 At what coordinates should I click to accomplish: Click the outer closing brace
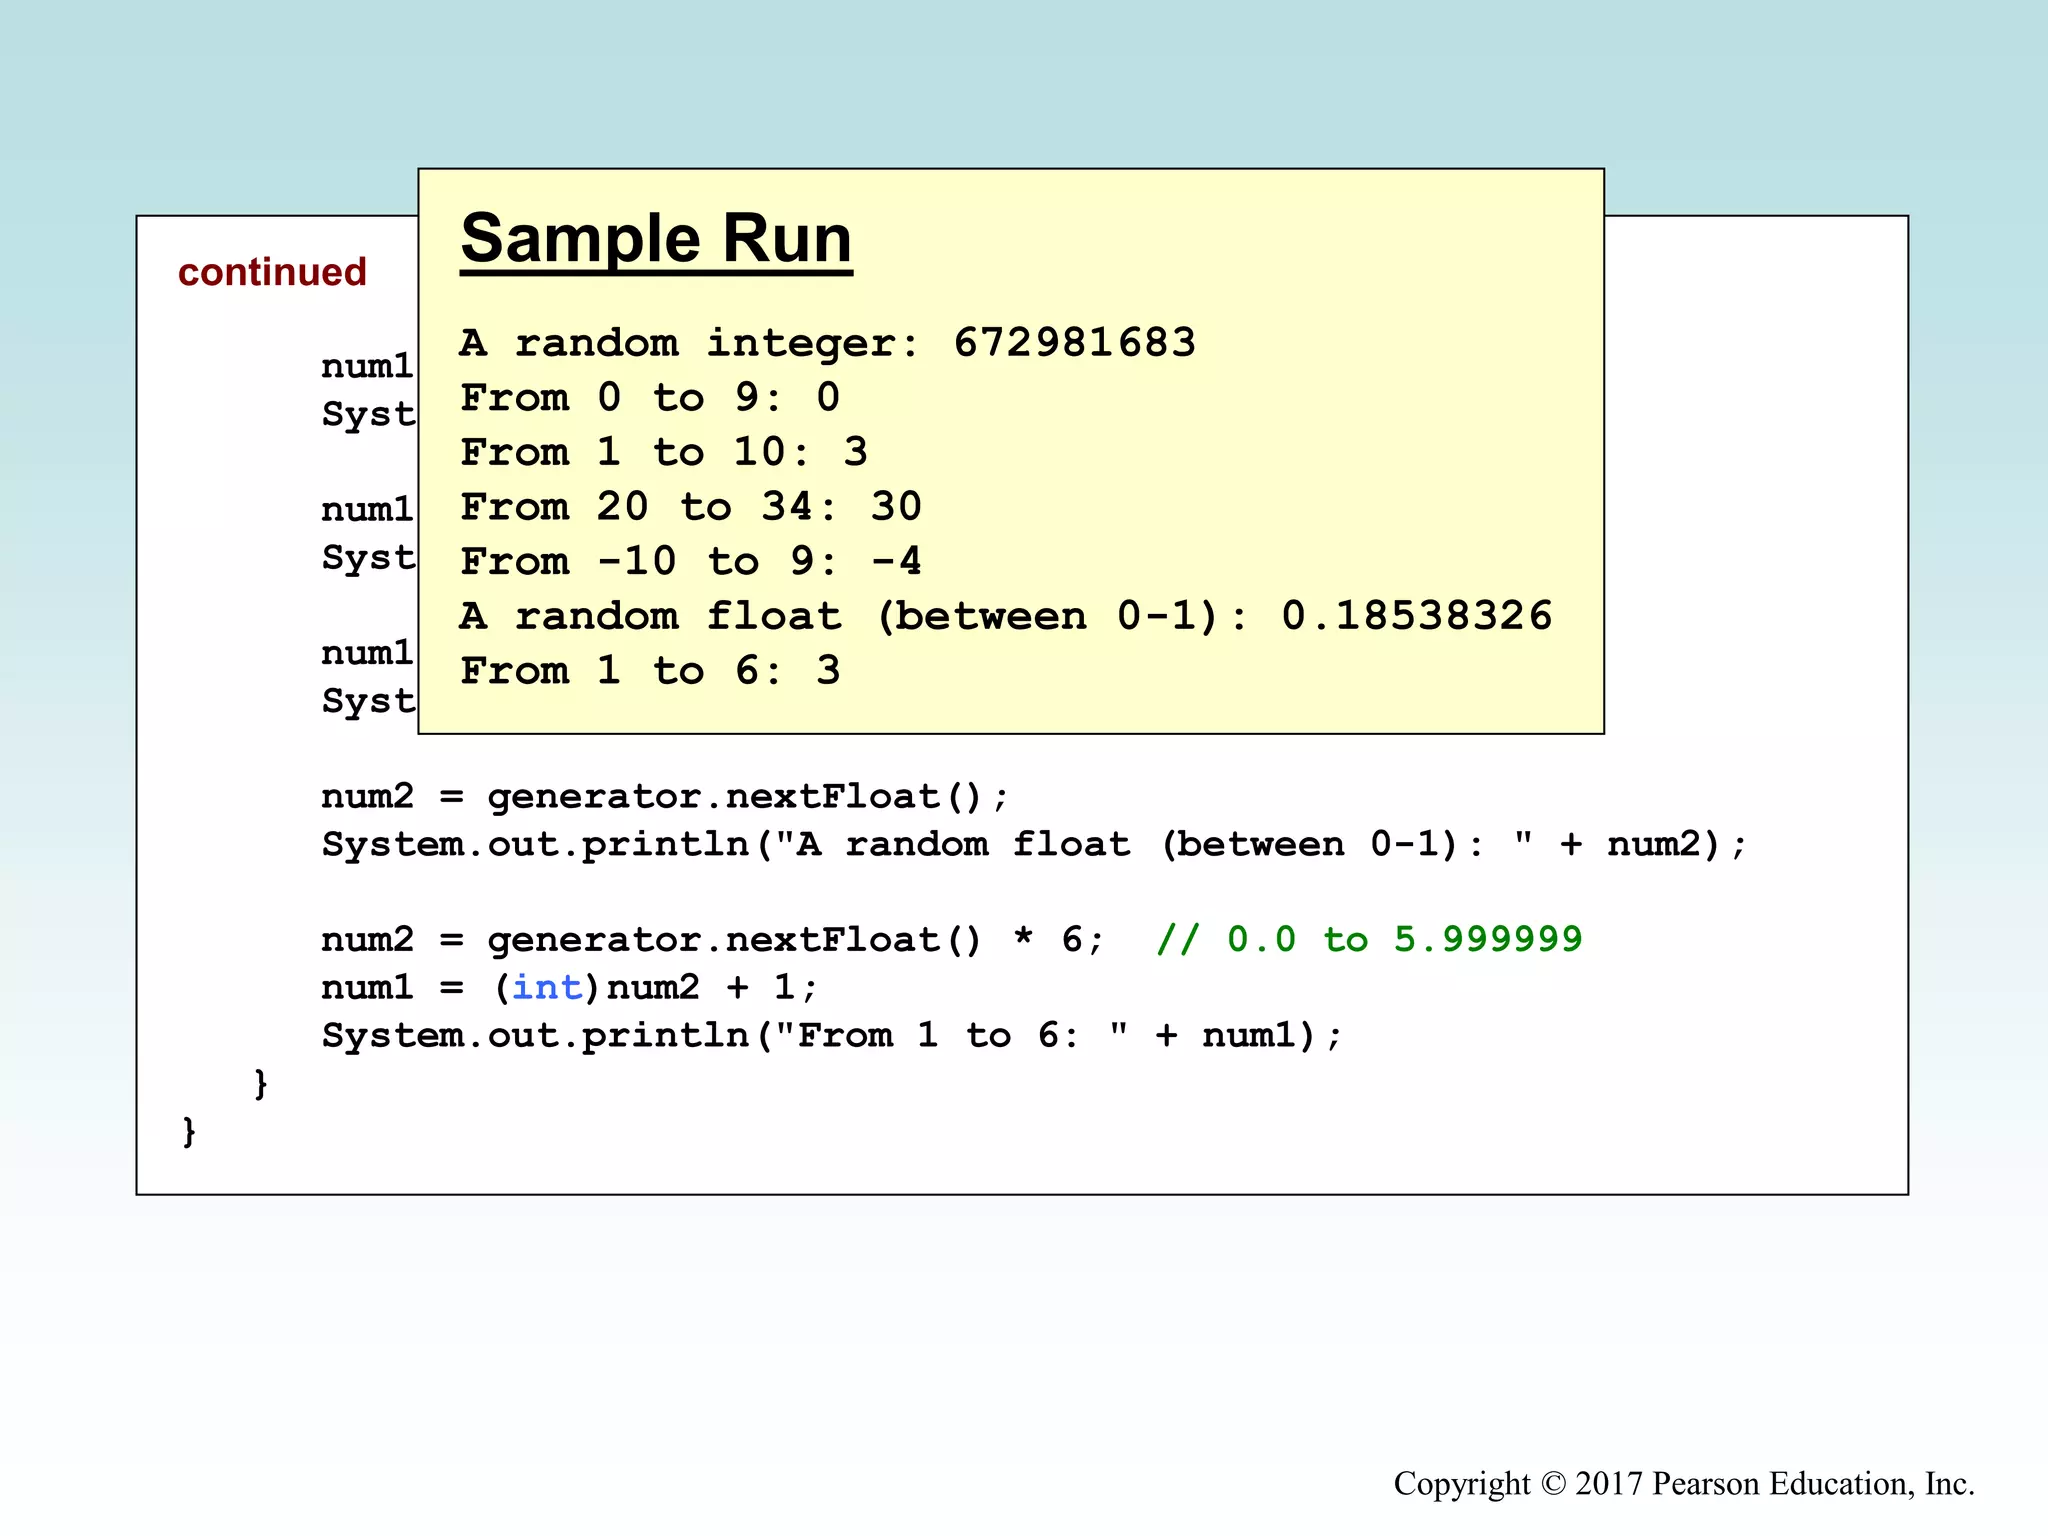[x=189, y=1131]
